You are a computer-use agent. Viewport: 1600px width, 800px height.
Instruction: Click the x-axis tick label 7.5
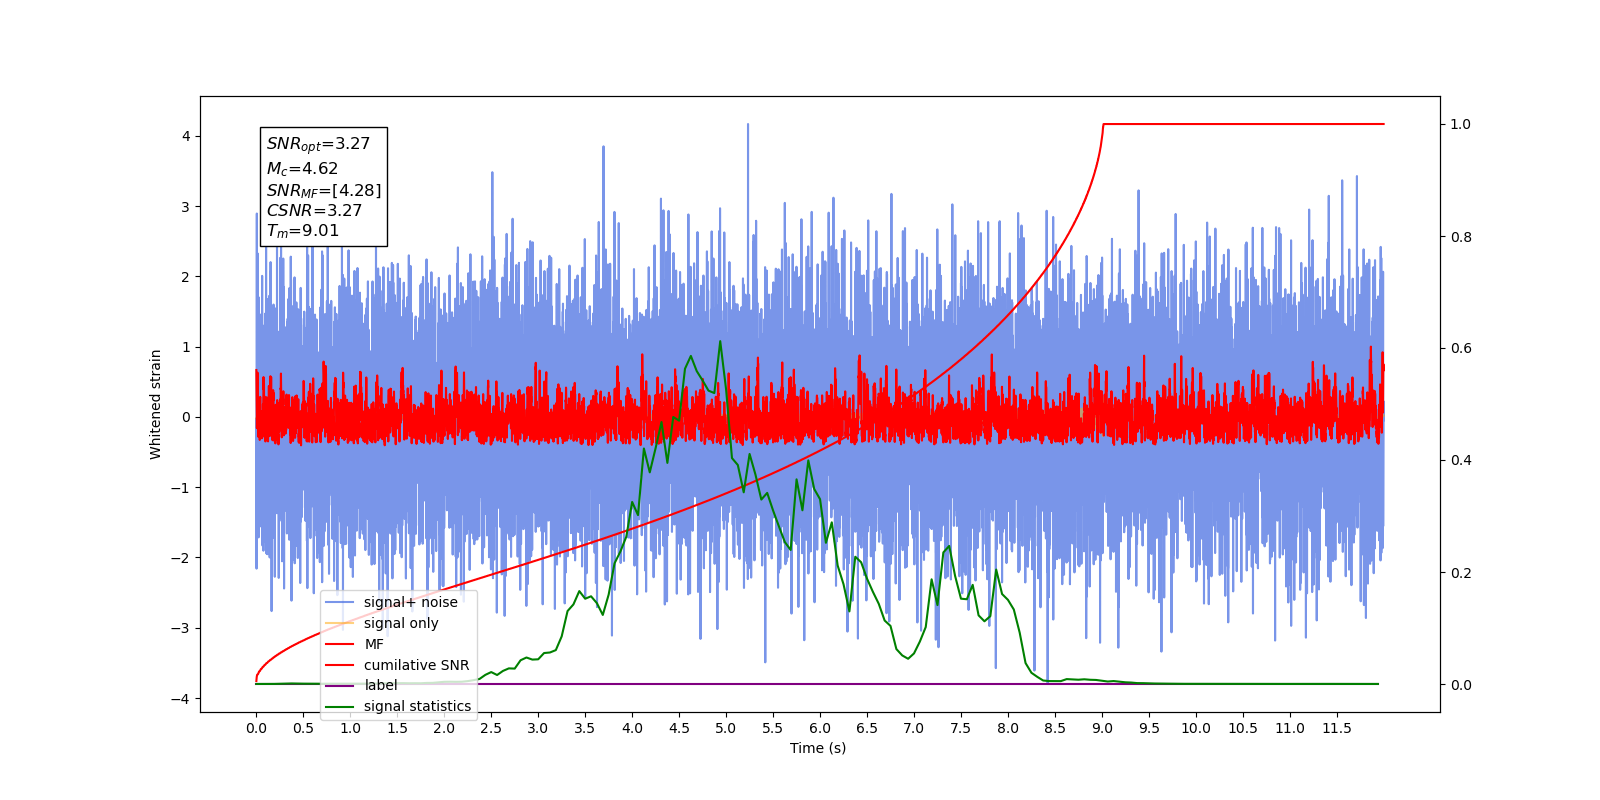point(961,728)
